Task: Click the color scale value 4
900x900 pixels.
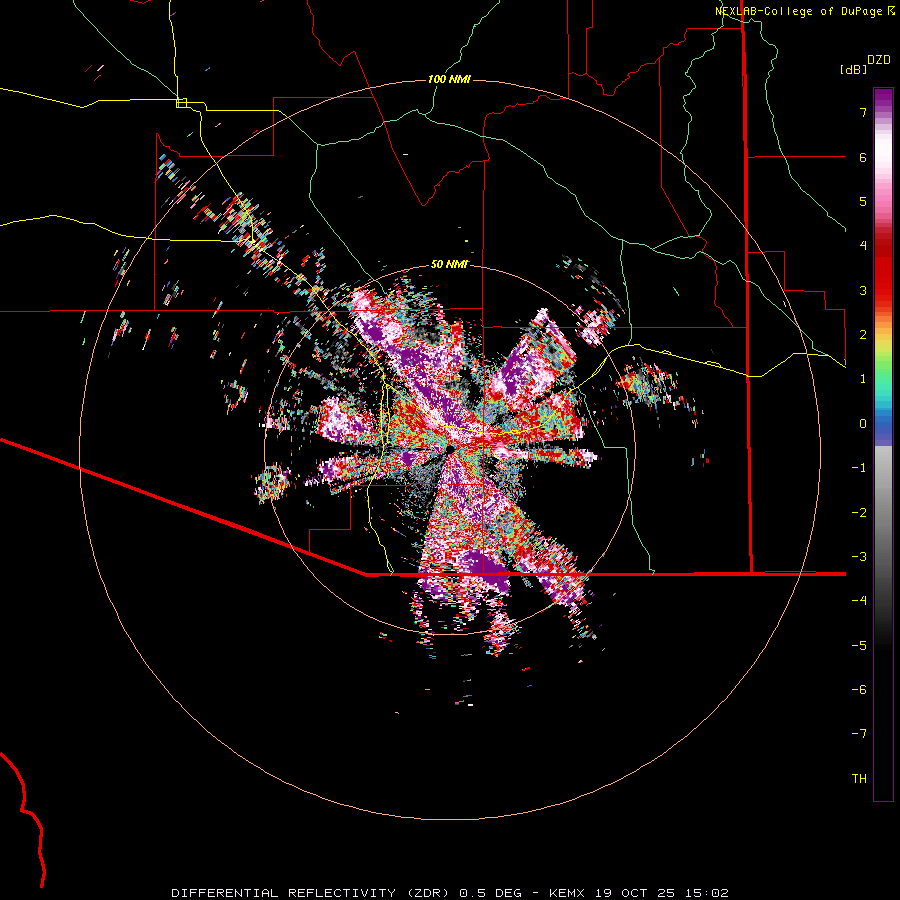Action: click(863, 246)
